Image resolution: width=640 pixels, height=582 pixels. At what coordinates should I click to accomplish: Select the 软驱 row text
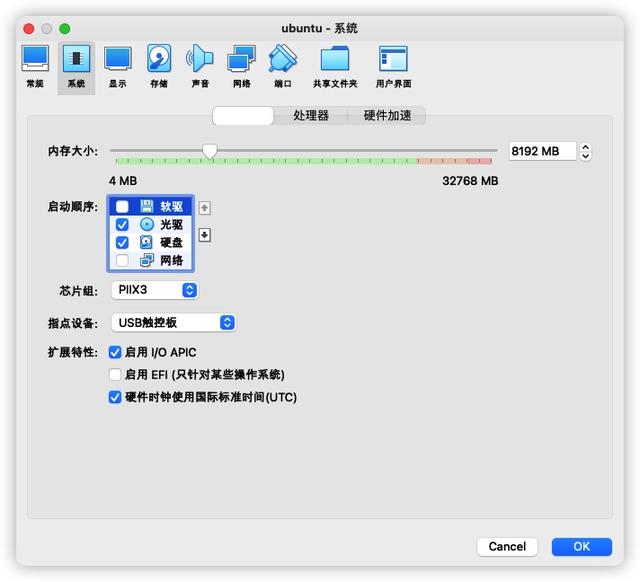(x=171, y=207)
